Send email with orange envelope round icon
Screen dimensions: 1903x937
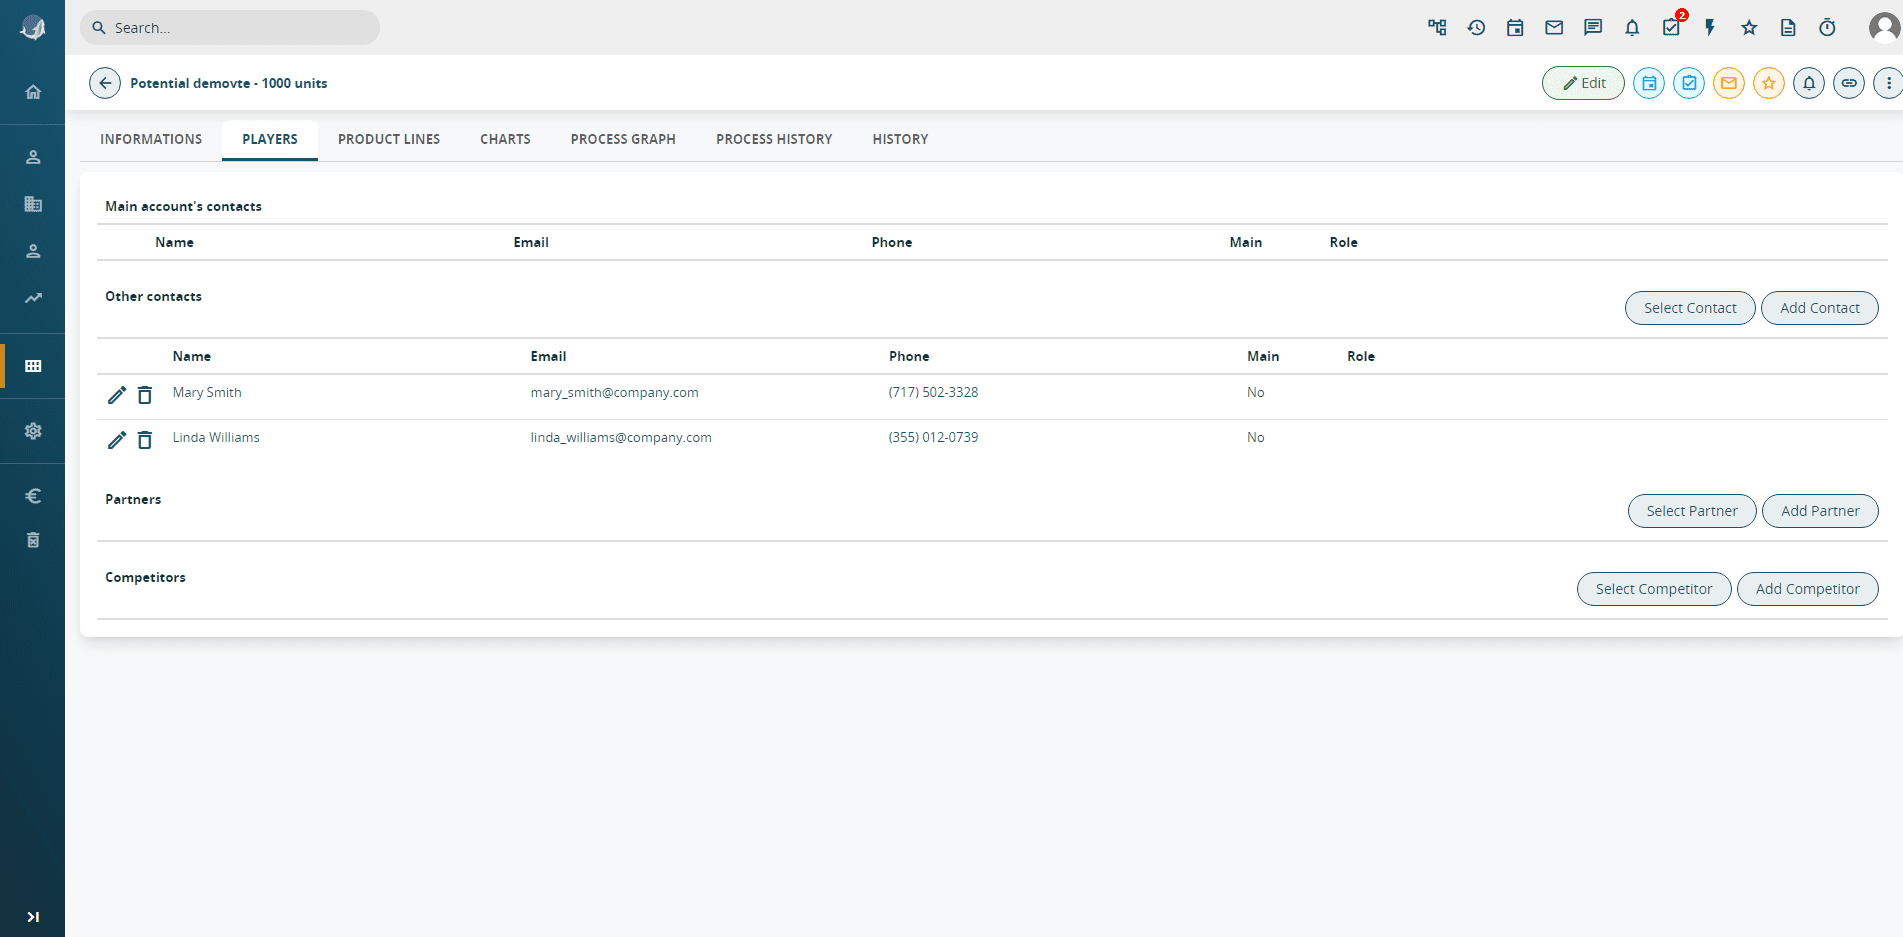(x=1729, y=83)
